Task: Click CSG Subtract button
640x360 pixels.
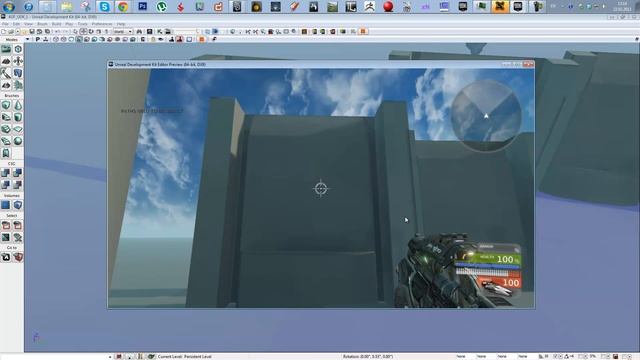Action: click(18, 173)
